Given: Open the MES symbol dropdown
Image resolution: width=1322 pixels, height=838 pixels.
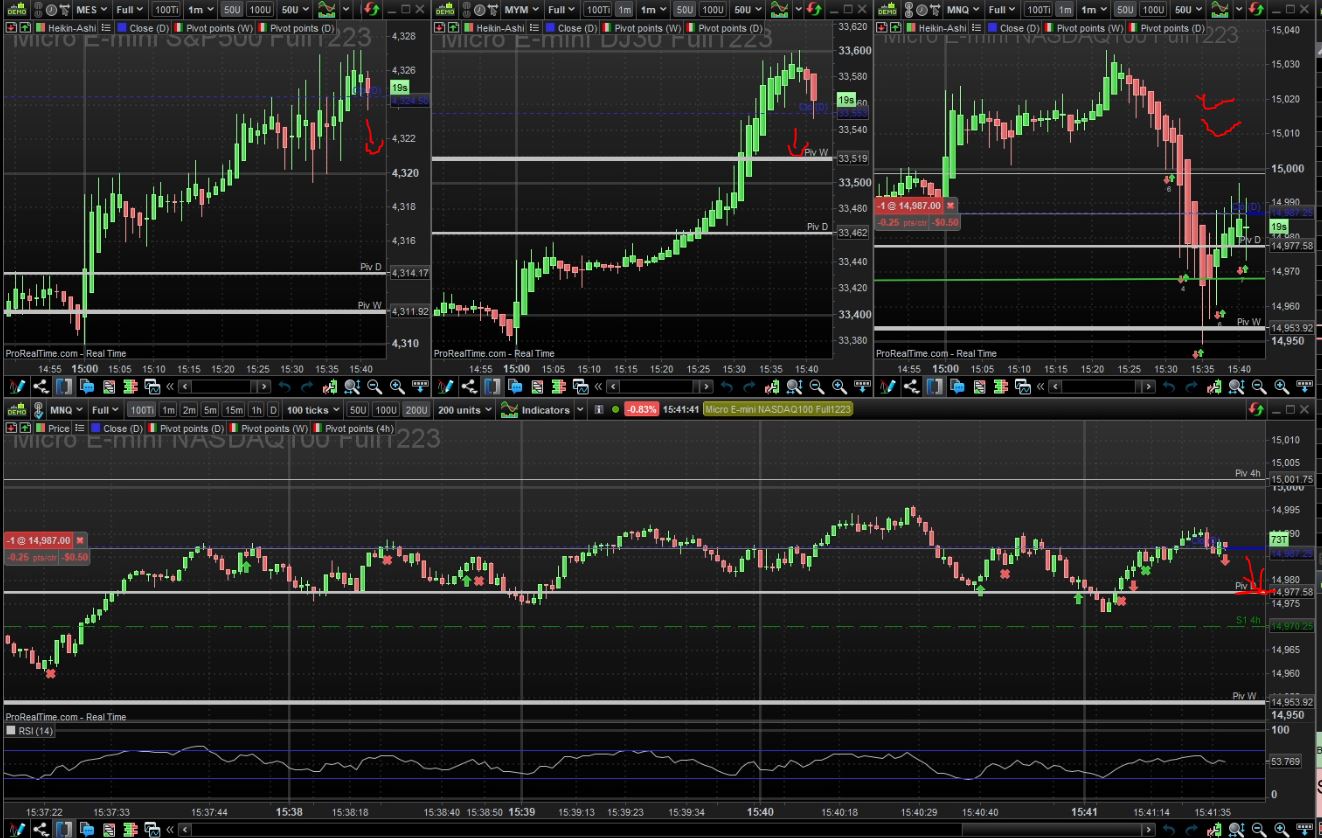Looking at the screenshot, I should [93, 9].
